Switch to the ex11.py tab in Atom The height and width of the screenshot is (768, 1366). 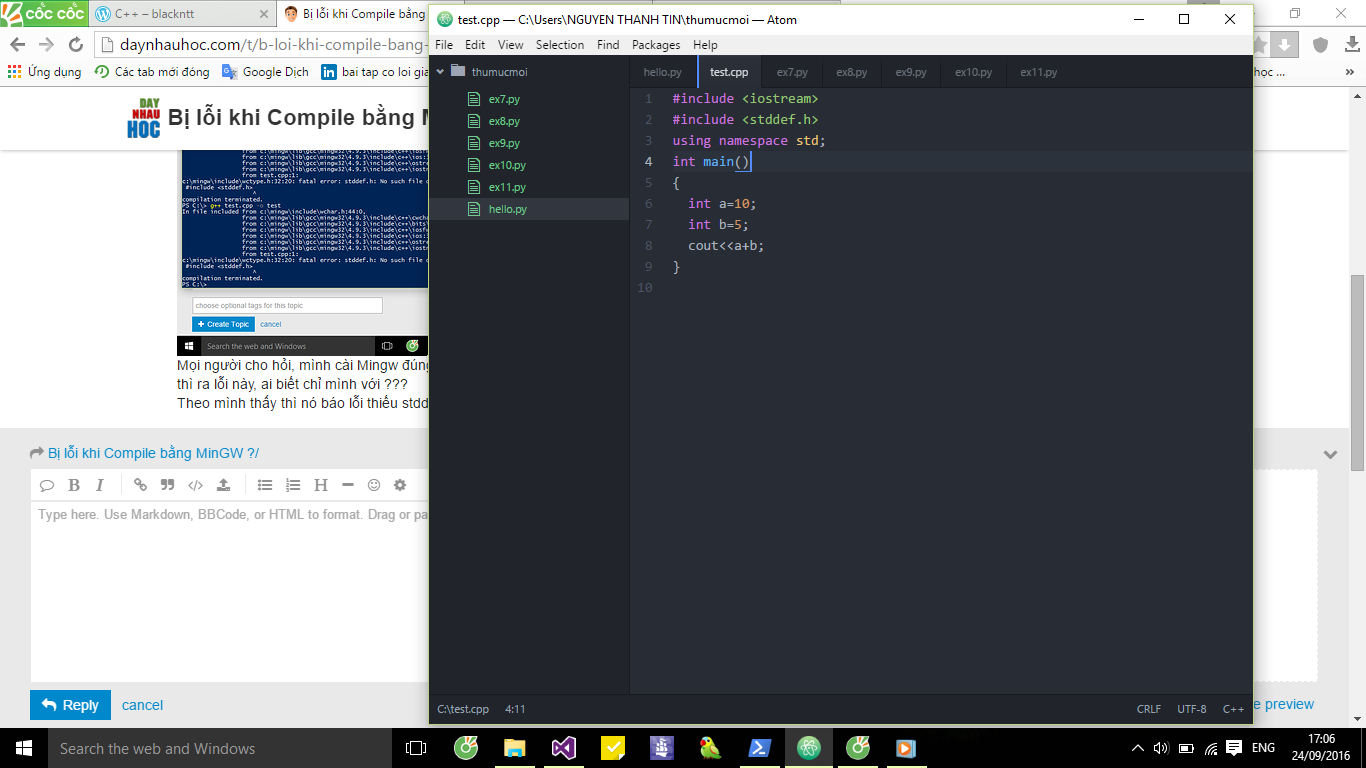pos(1039,72)
